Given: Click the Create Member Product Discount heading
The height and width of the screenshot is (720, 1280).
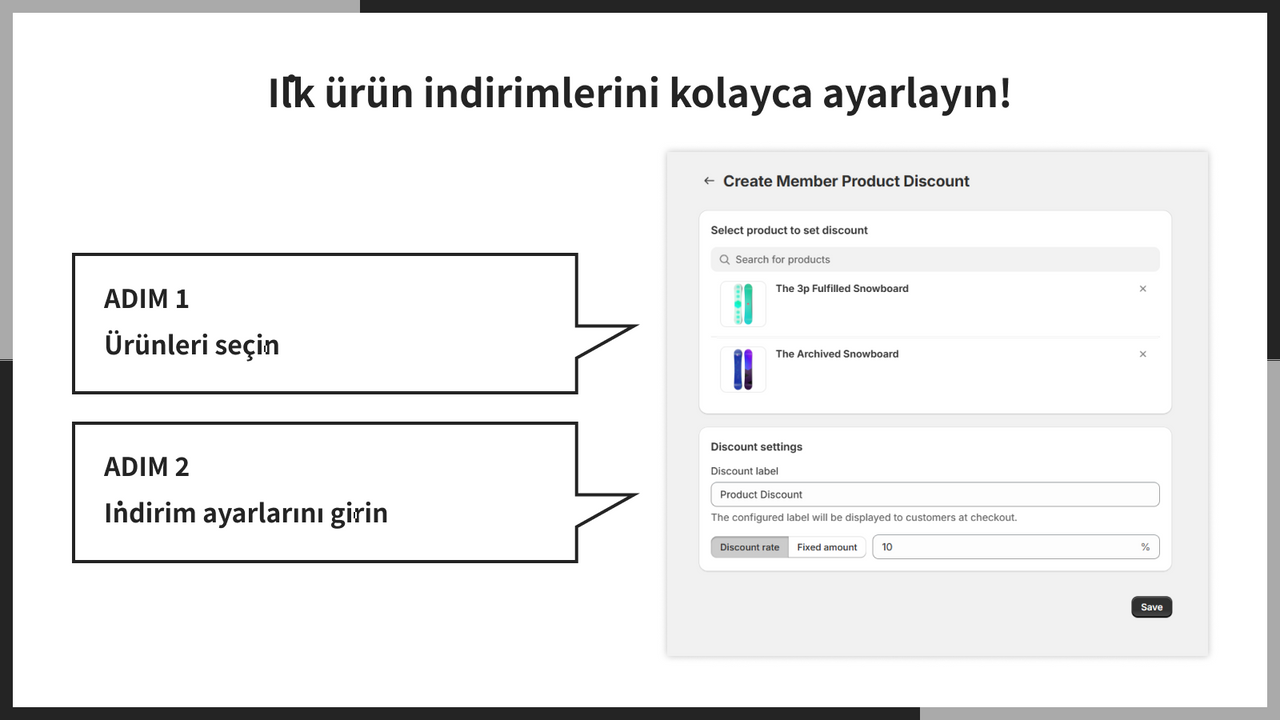Looking at the screenshot, I should click(x=846, y=181).
